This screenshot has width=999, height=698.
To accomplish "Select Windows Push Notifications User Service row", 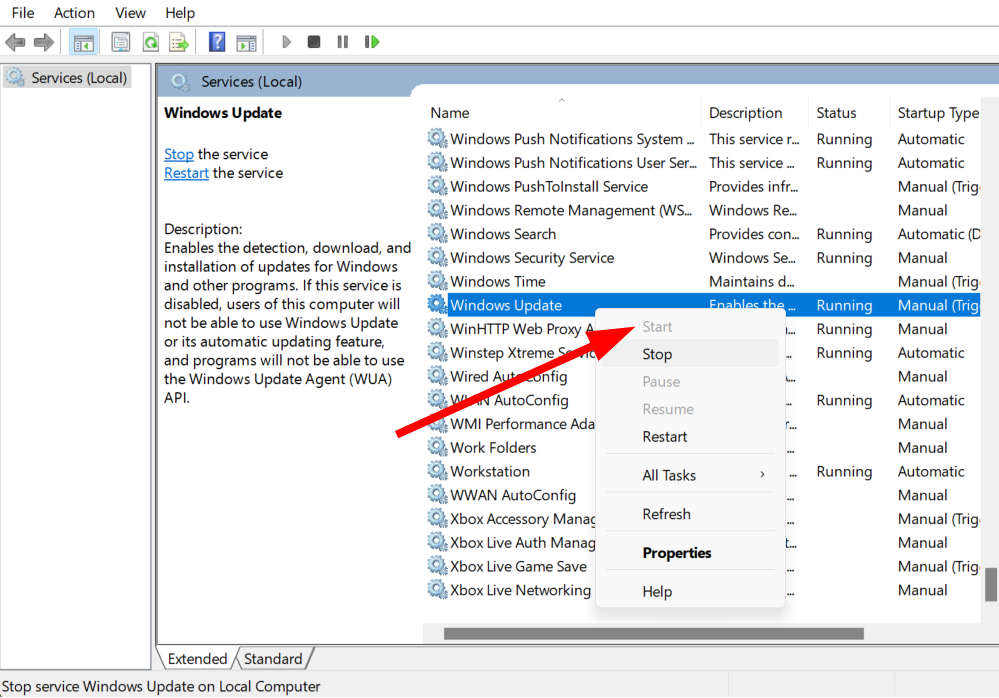I will click(x=702, y=162).
